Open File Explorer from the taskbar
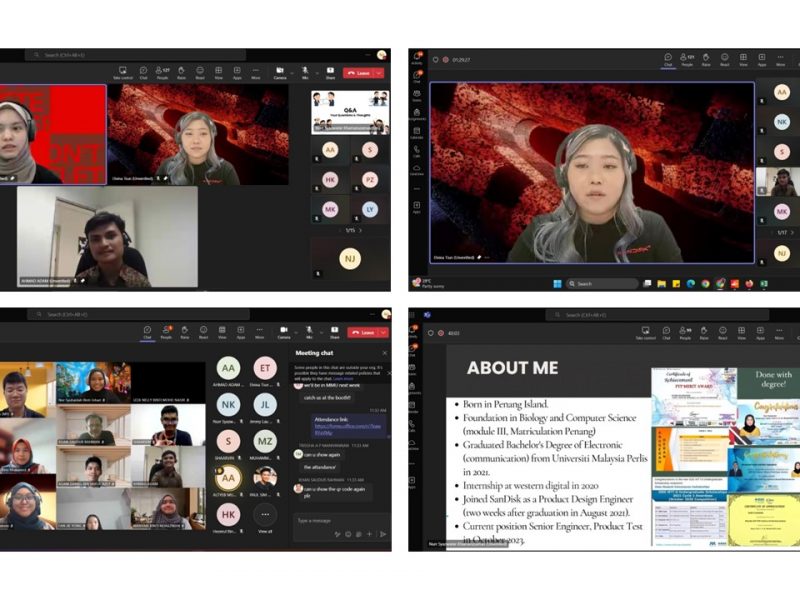Viewport: 800px width, 600px height. (x=662, y=284)
